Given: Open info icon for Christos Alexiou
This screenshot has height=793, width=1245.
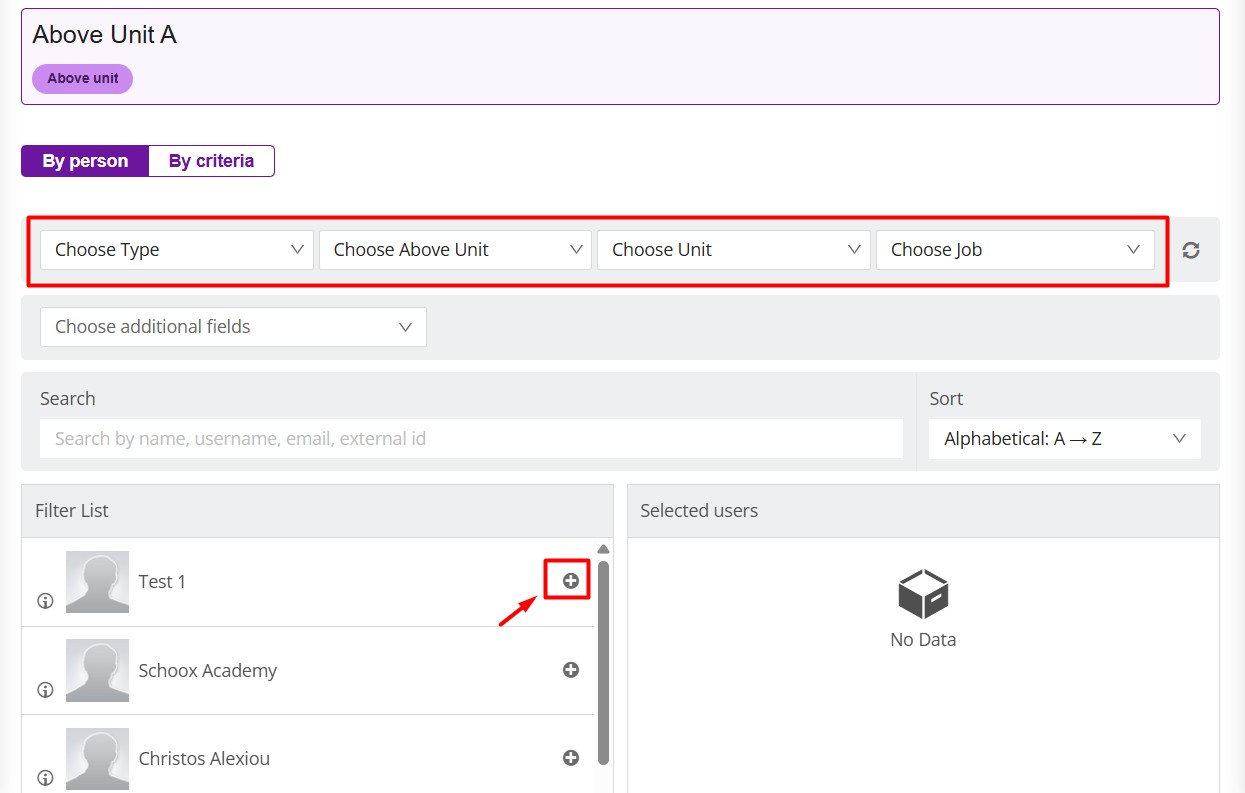Looking at the screenshot, I should [45, 777].
